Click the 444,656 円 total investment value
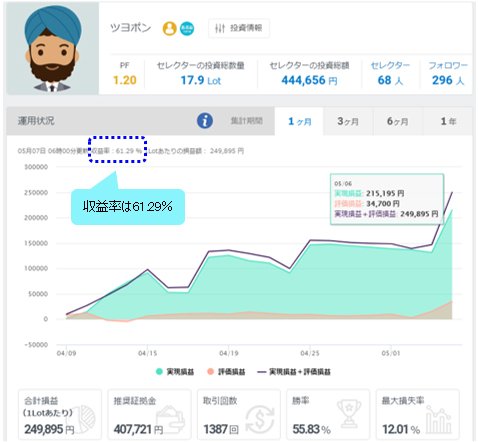Screen dimensions: 478x442 [309, 80]
